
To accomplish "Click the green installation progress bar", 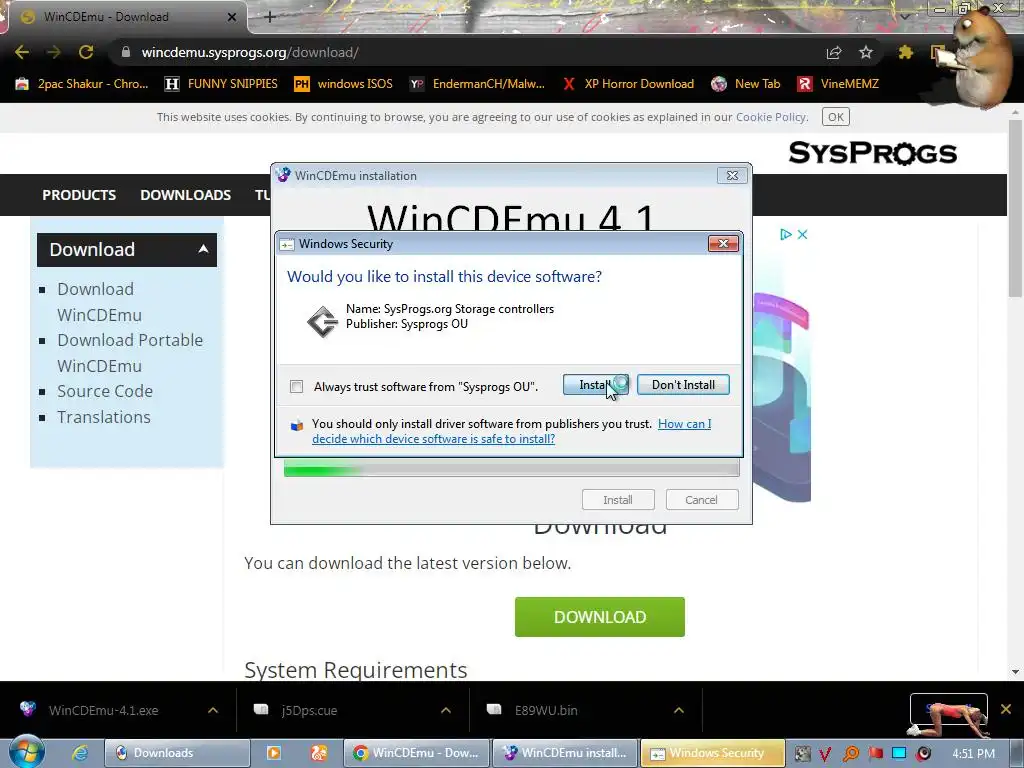I will [511, 468].
